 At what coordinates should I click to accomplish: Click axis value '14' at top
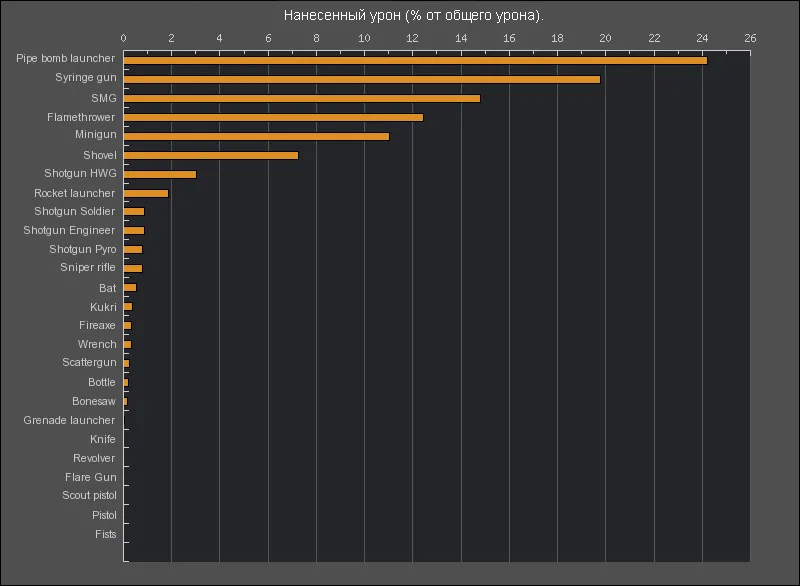(x=461, y=38)
